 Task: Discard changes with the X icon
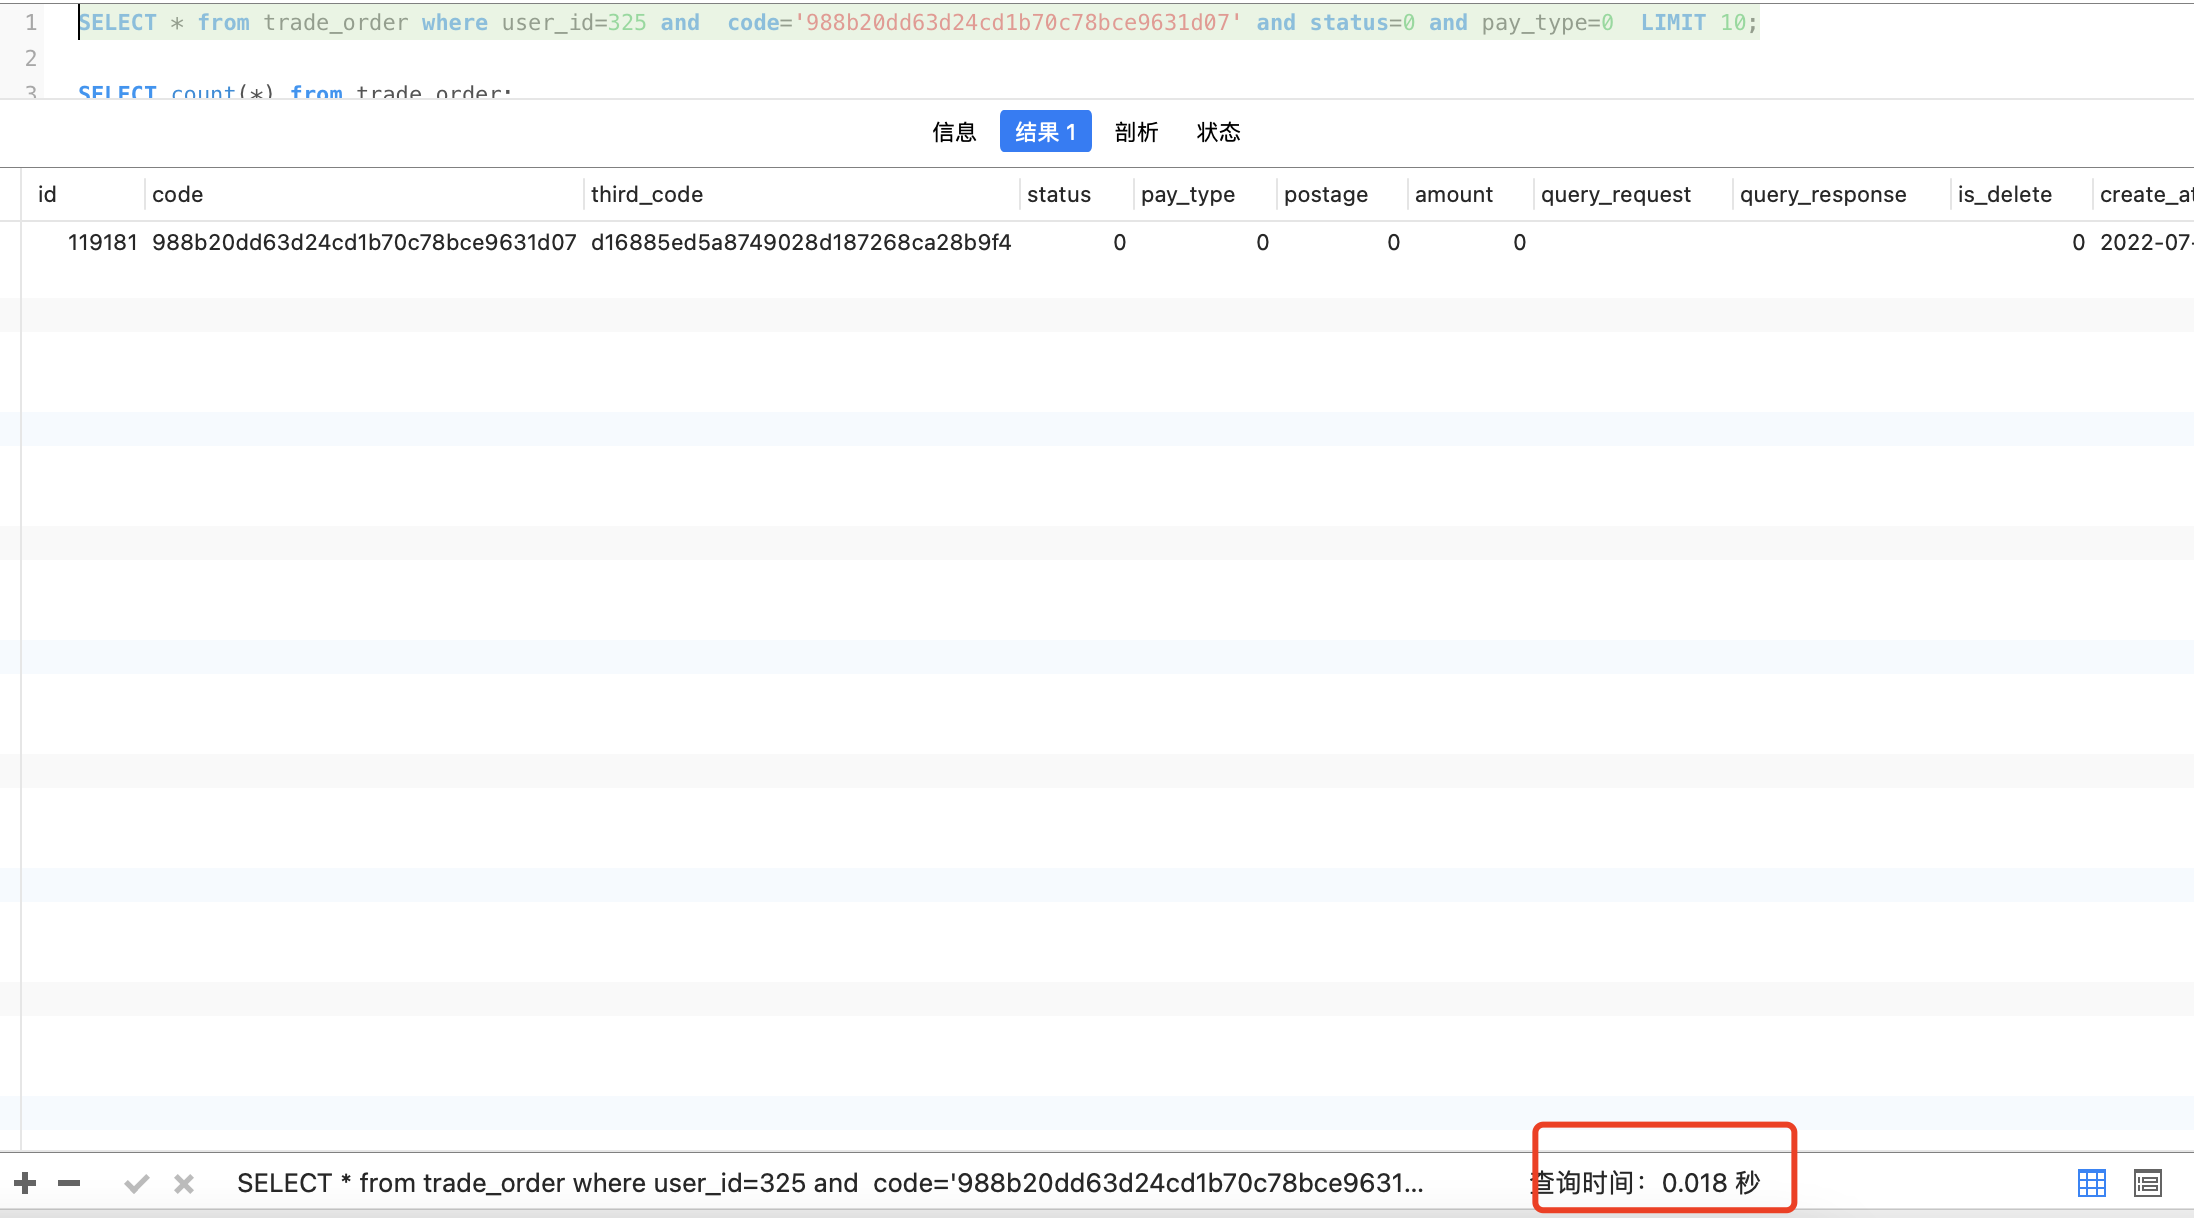(184, 1184)
